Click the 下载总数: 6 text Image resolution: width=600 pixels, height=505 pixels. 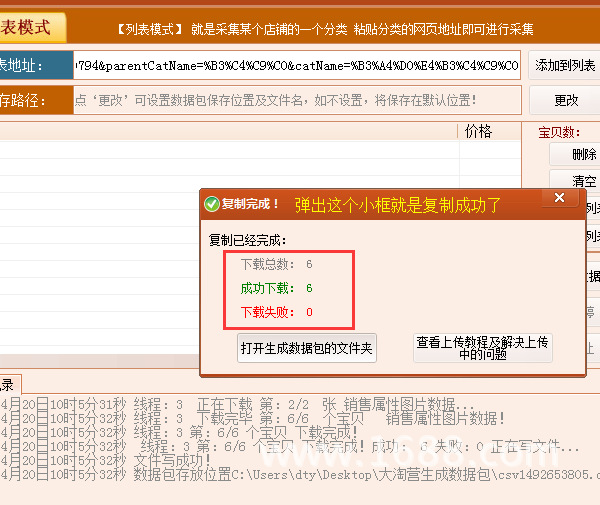[x=276, y=264]
